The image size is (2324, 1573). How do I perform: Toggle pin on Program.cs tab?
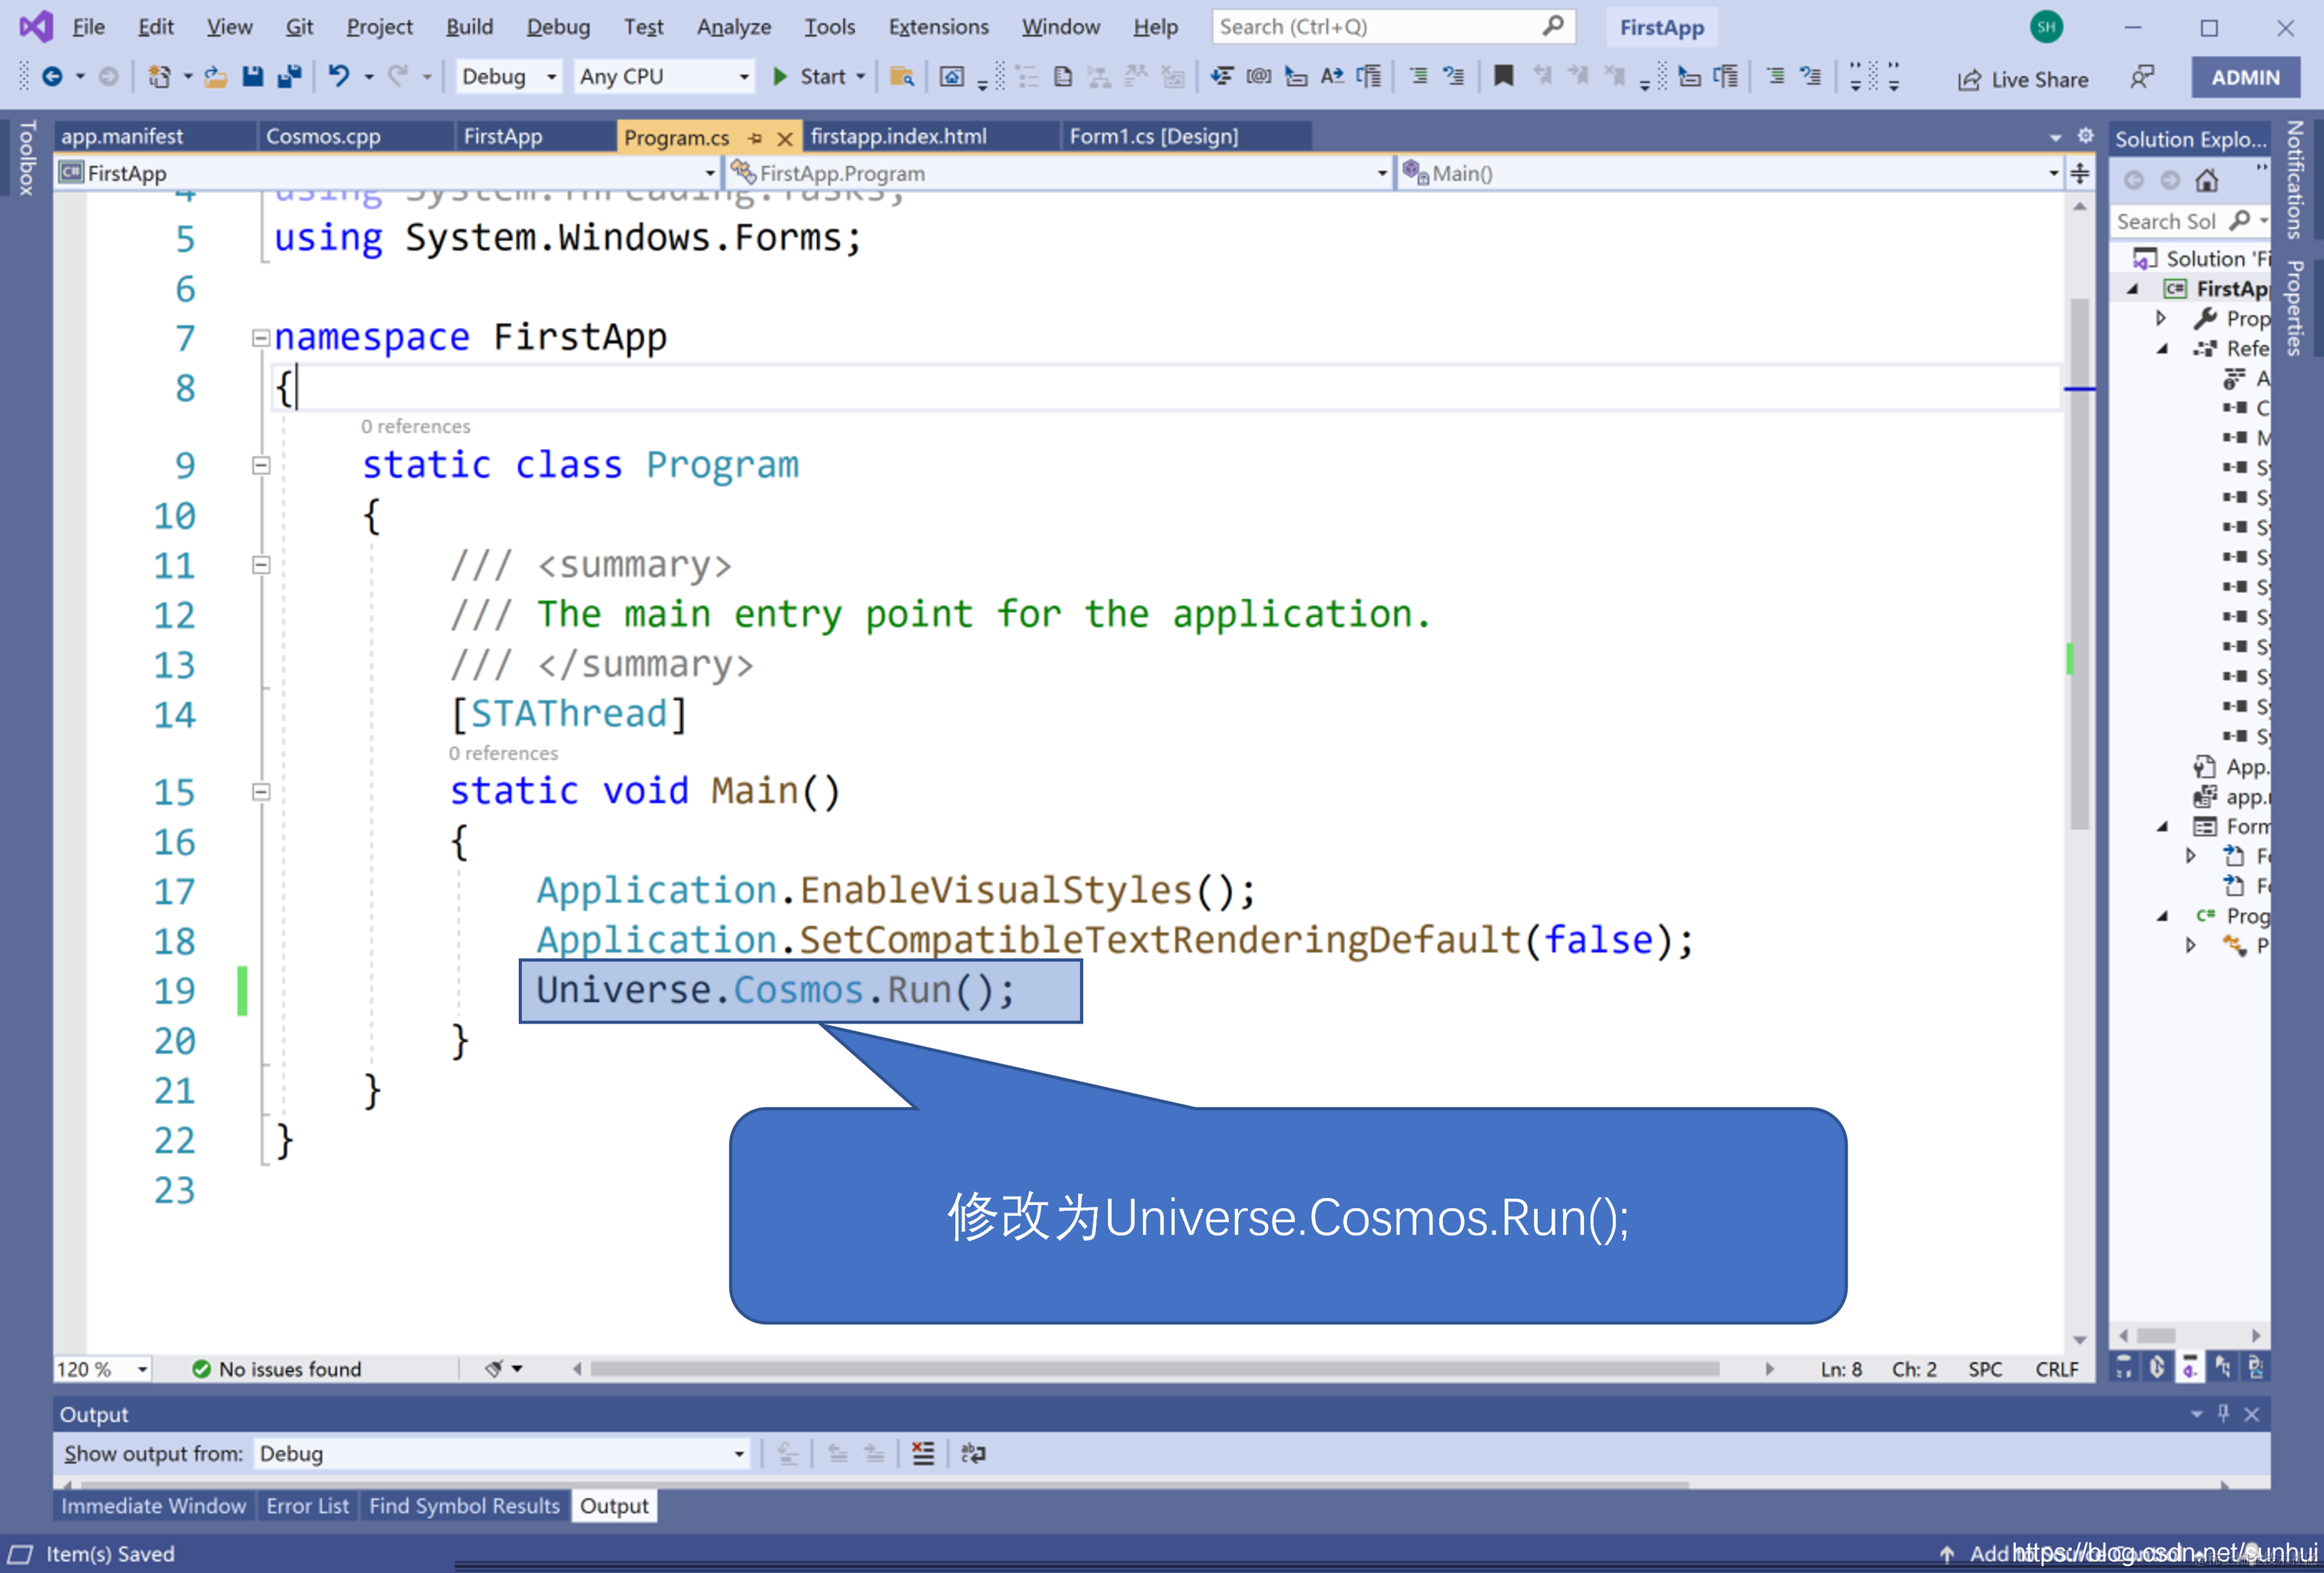[x=756, y=138]
